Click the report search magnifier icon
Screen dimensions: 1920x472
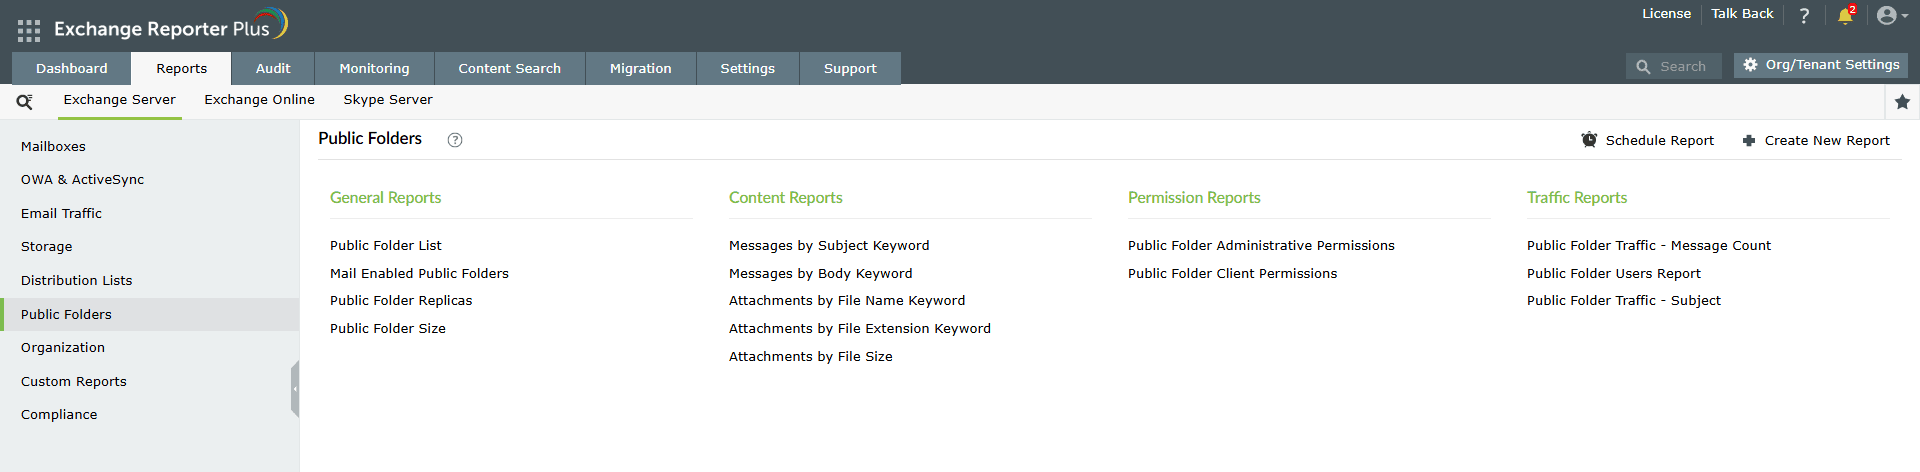[25, 101]
